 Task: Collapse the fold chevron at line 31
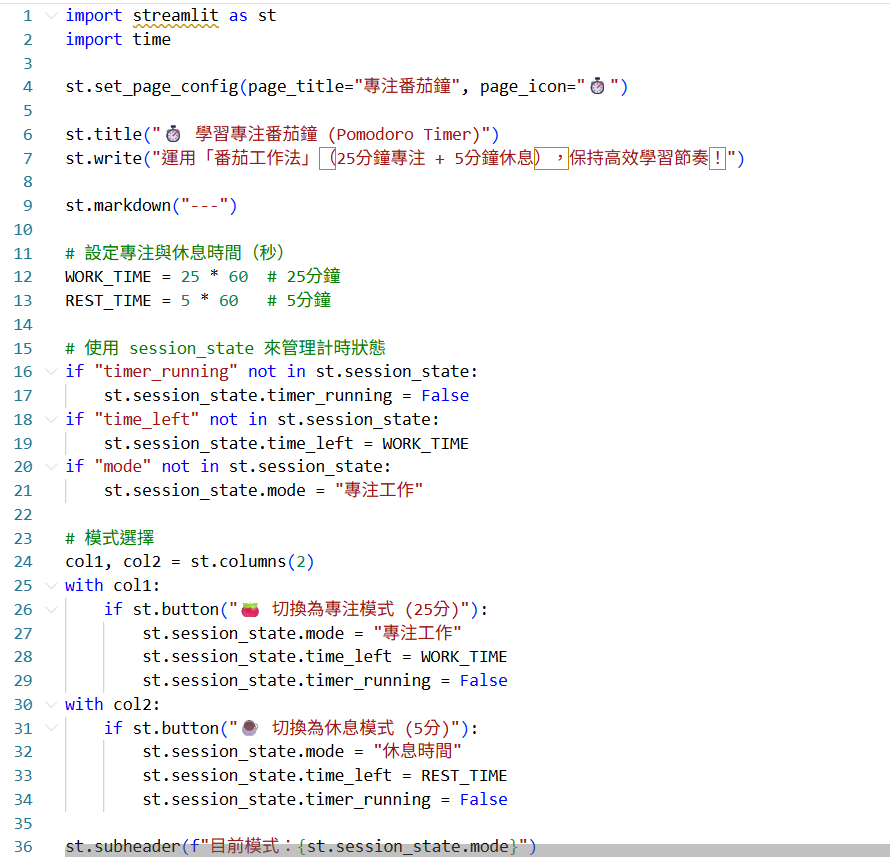(x=51, y=728)
